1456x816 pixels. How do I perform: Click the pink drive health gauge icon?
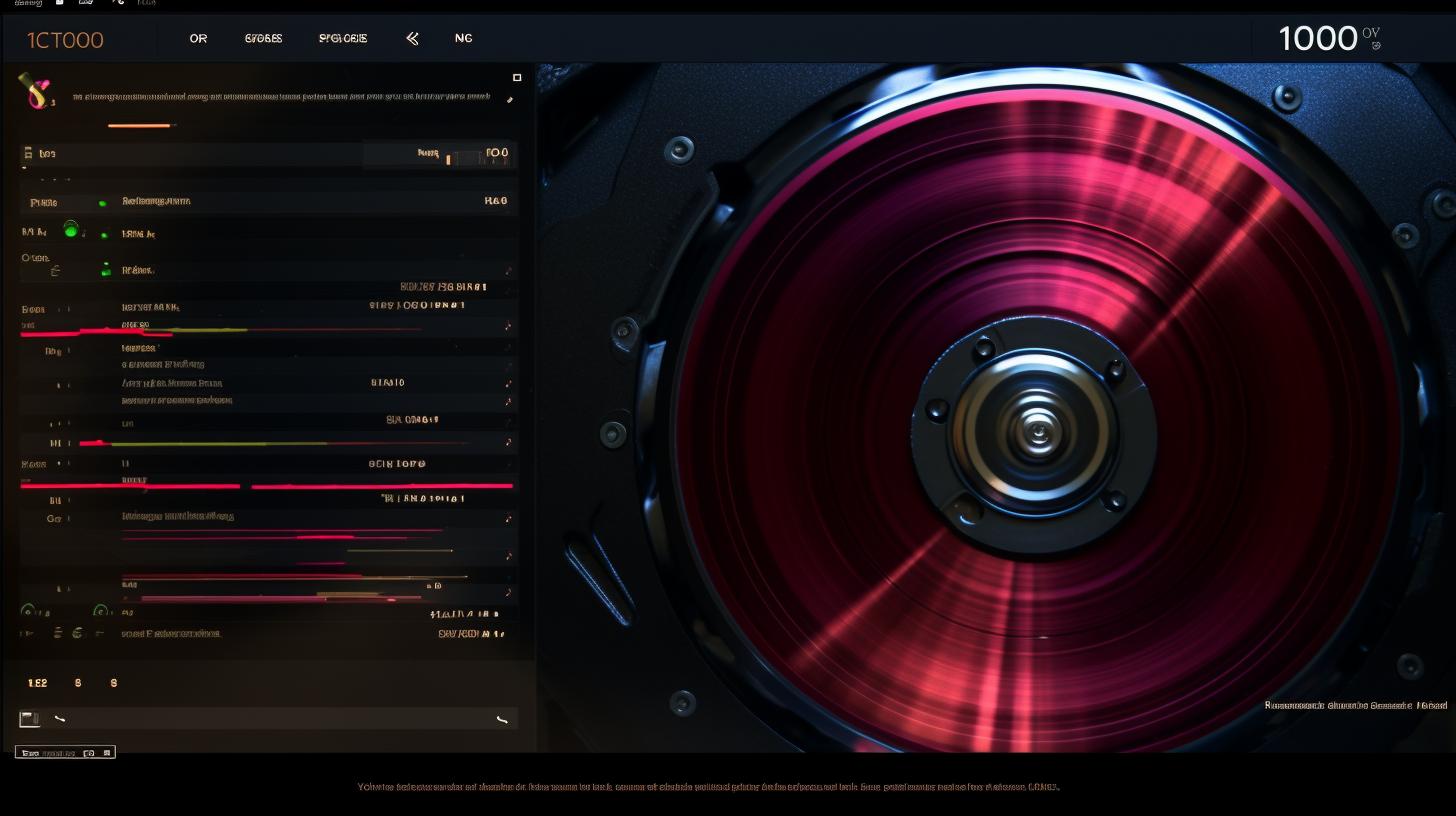33,92
